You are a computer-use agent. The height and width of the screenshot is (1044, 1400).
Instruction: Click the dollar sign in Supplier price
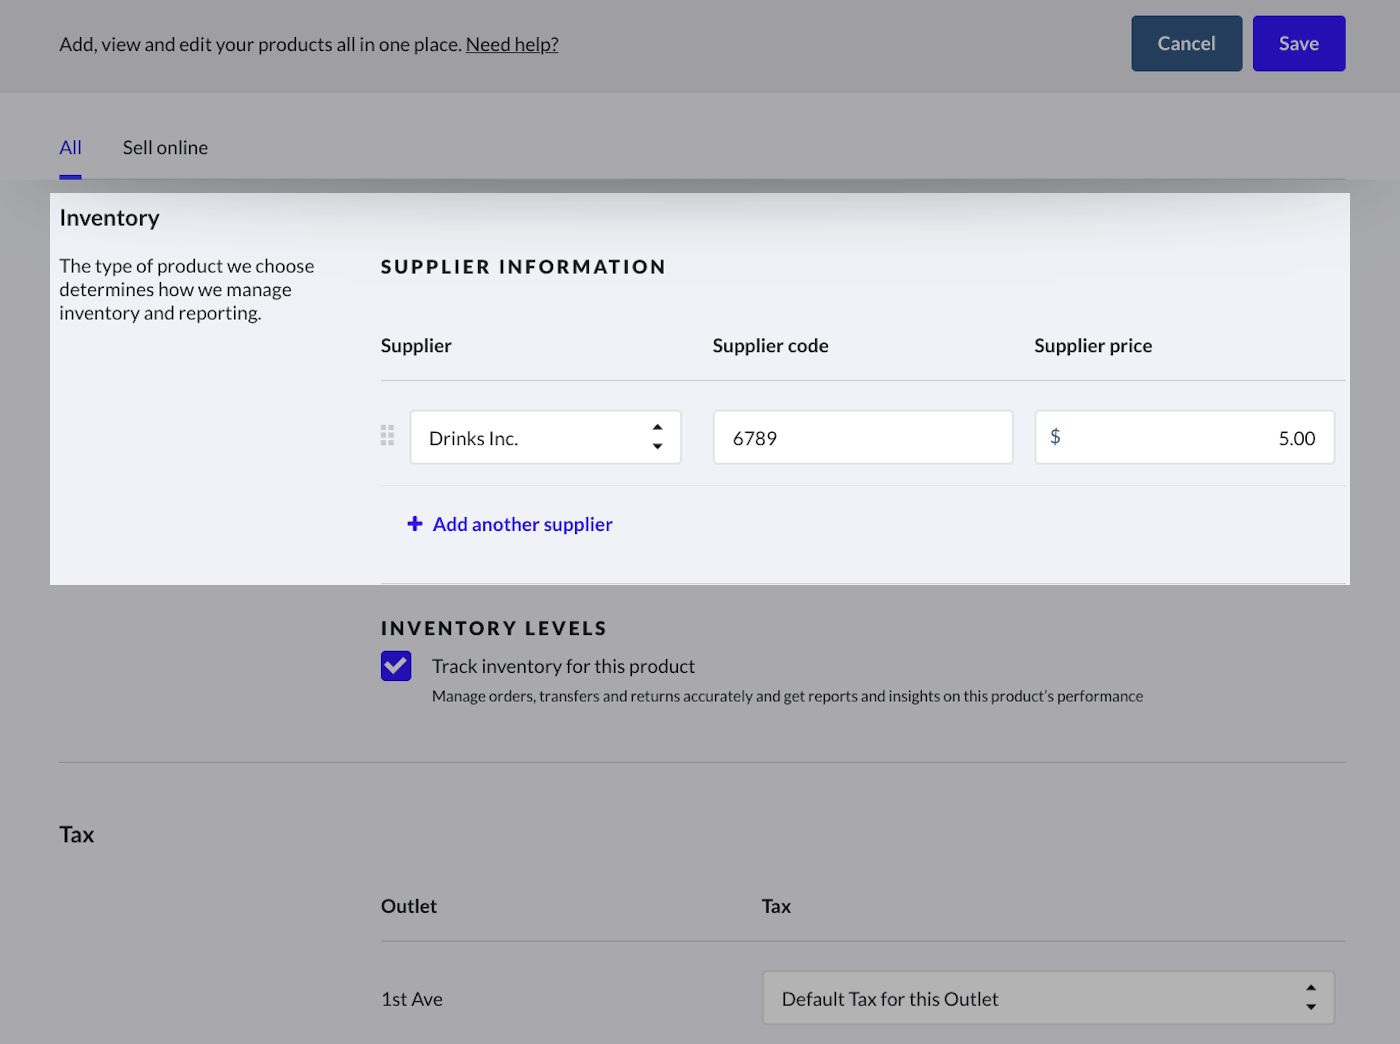1055,437
